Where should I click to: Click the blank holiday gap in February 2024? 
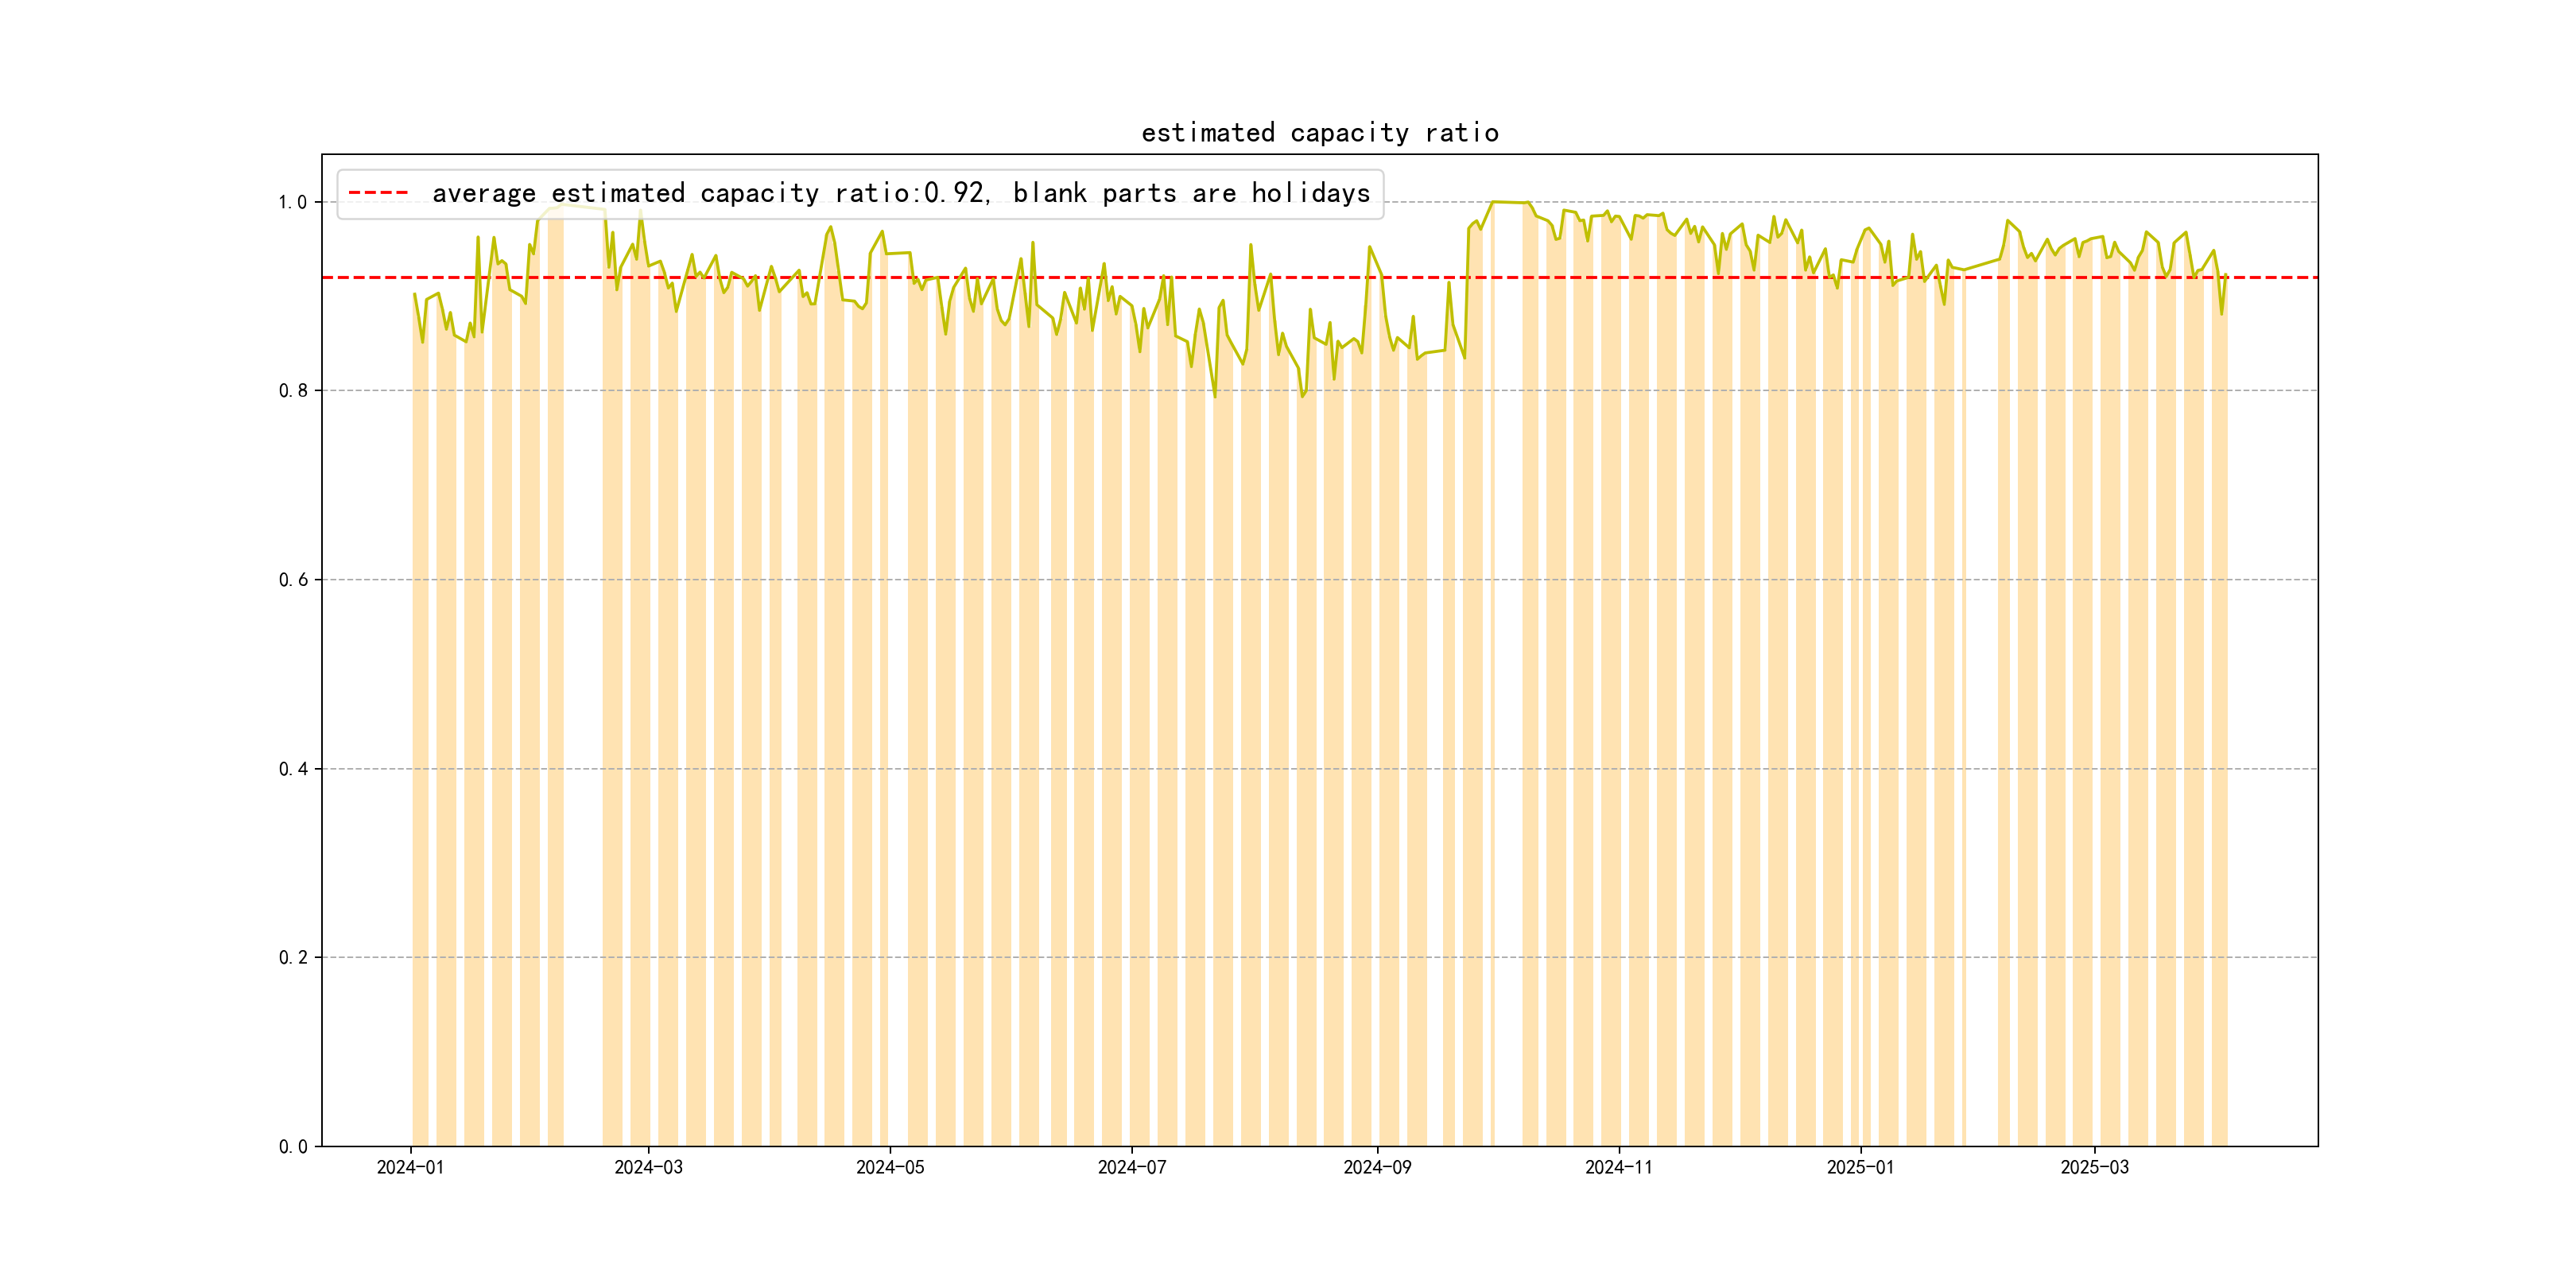(x=583, y=700)
